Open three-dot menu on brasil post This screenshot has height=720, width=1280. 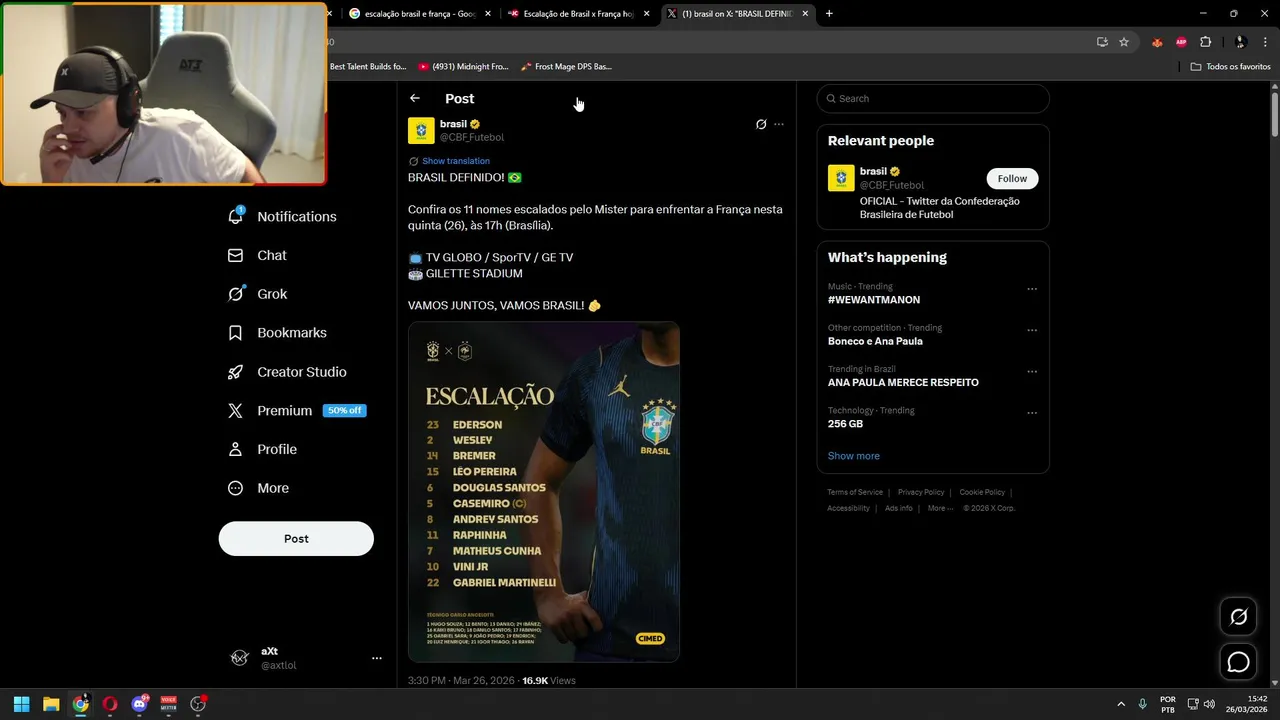tap(779, 124)
